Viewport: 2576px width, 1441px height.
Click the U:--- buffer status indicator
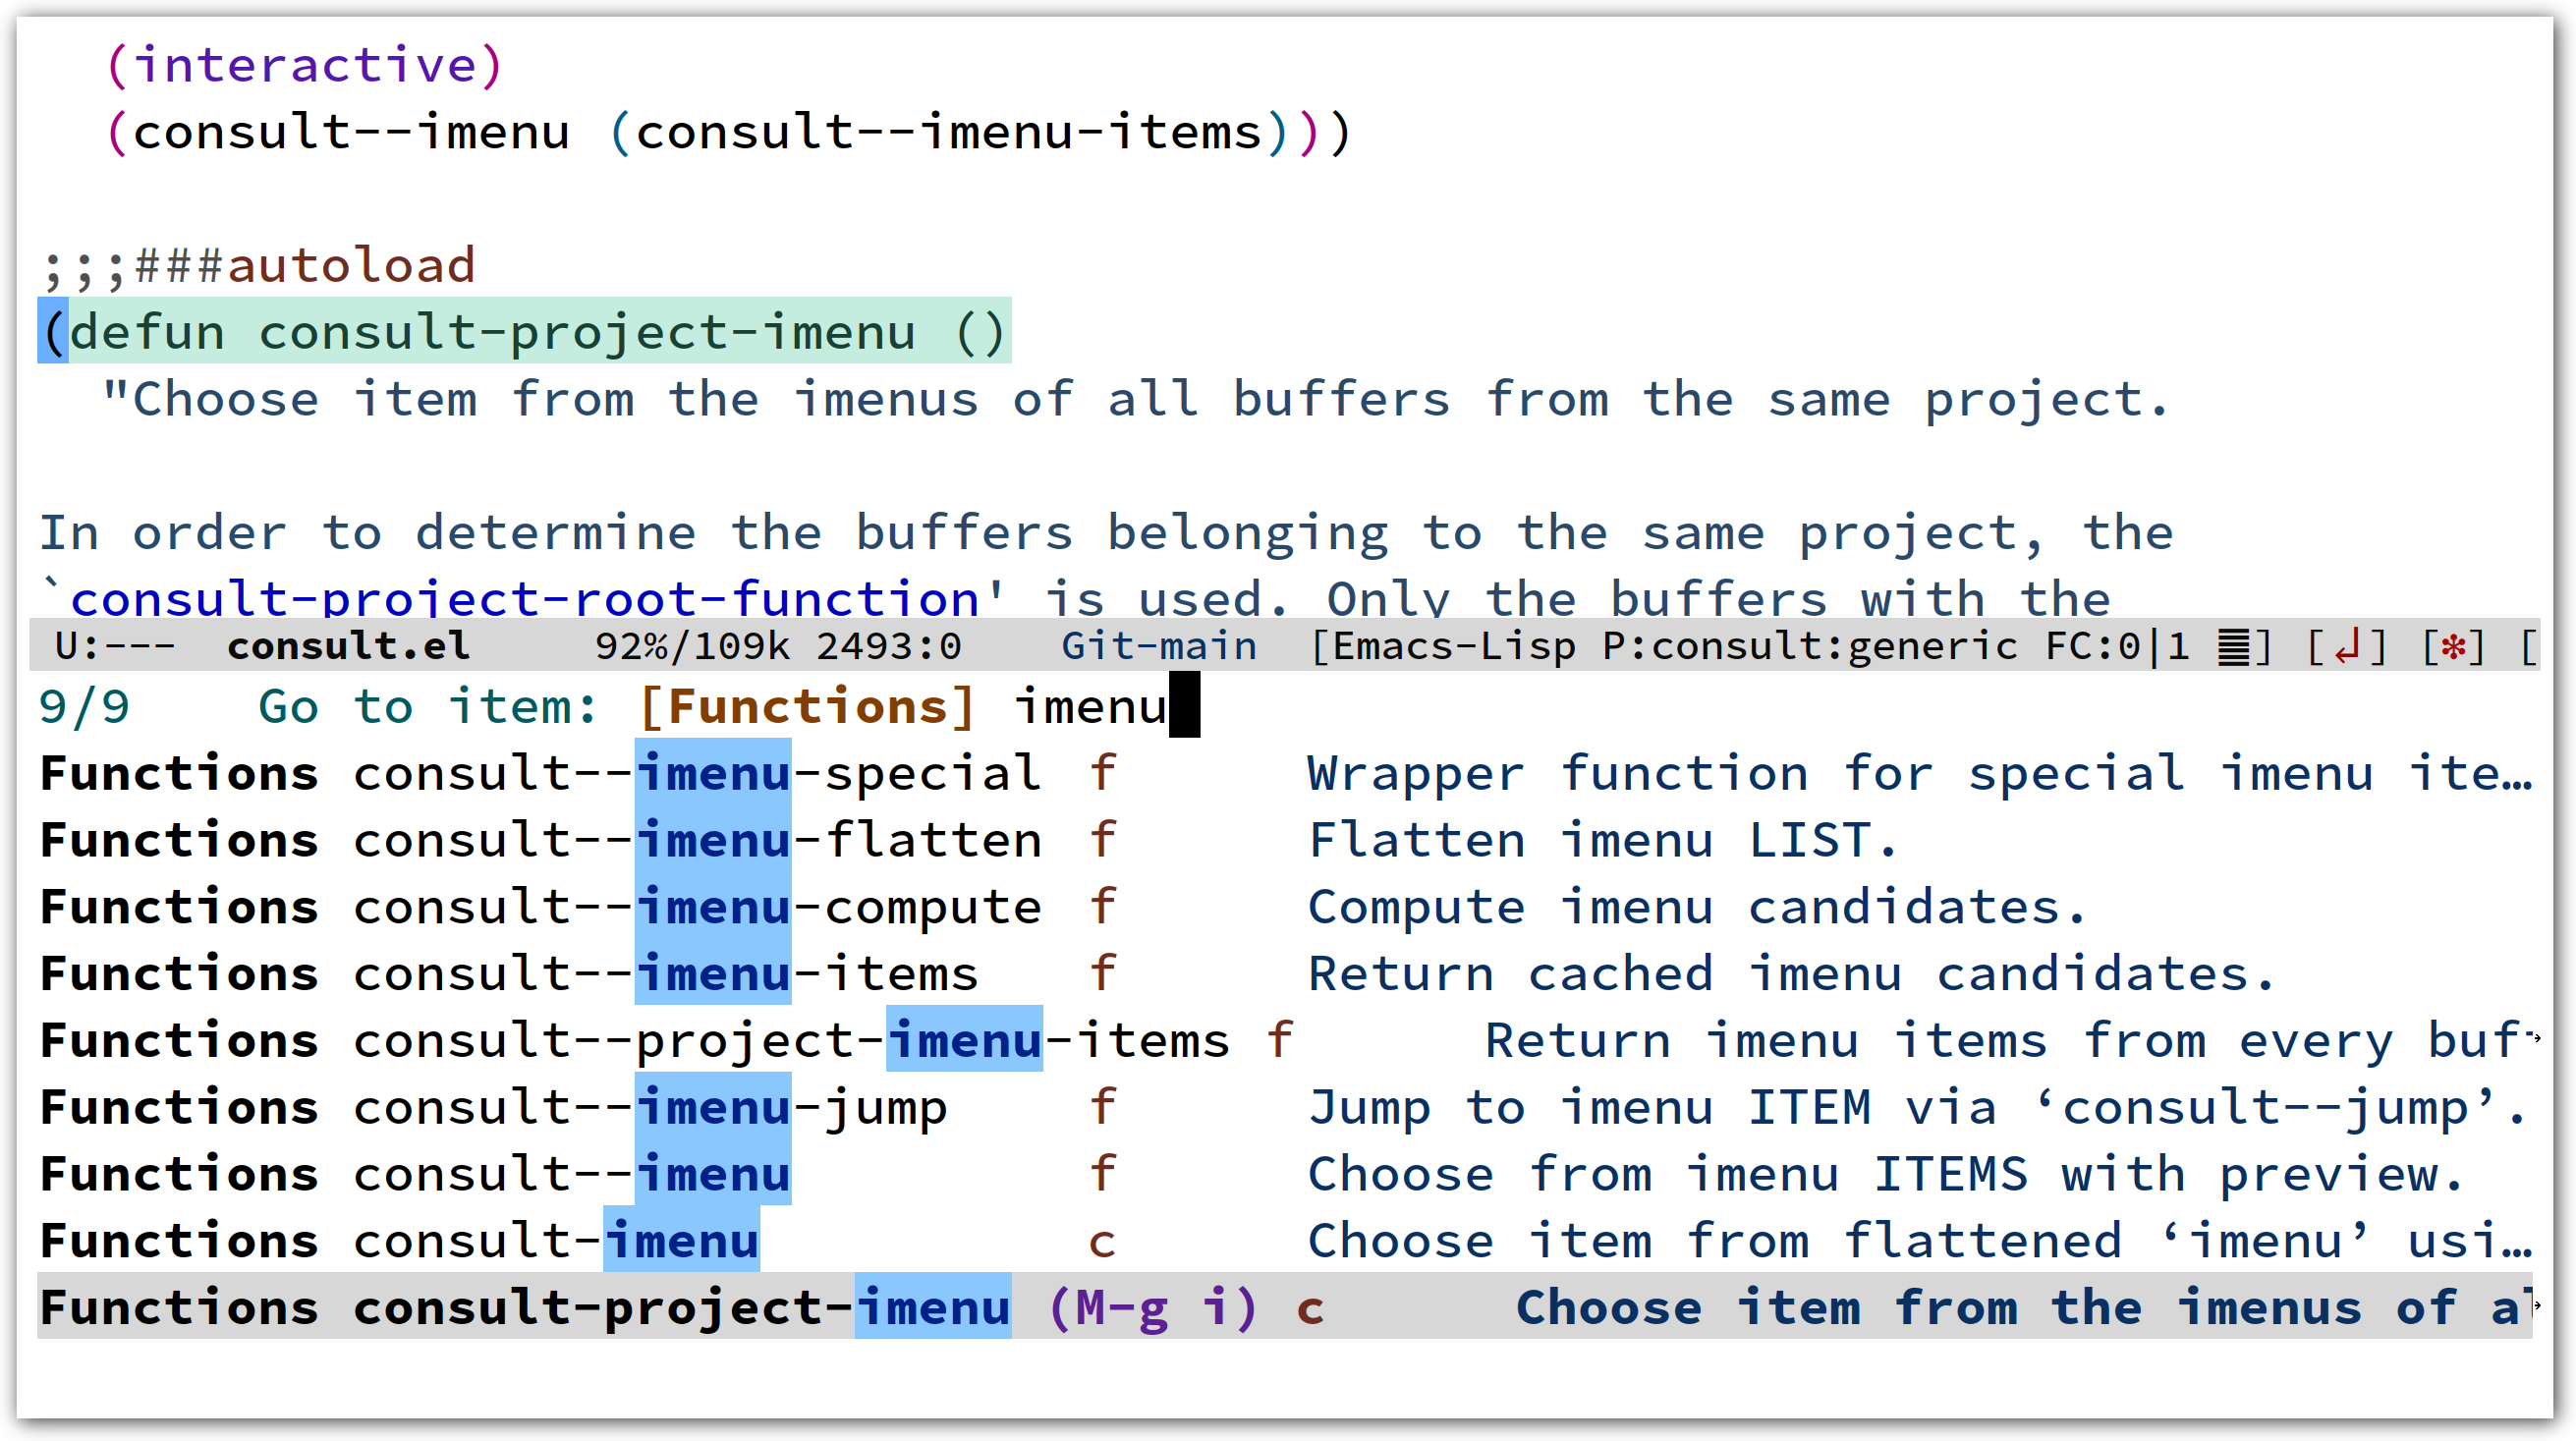point(115,647)
